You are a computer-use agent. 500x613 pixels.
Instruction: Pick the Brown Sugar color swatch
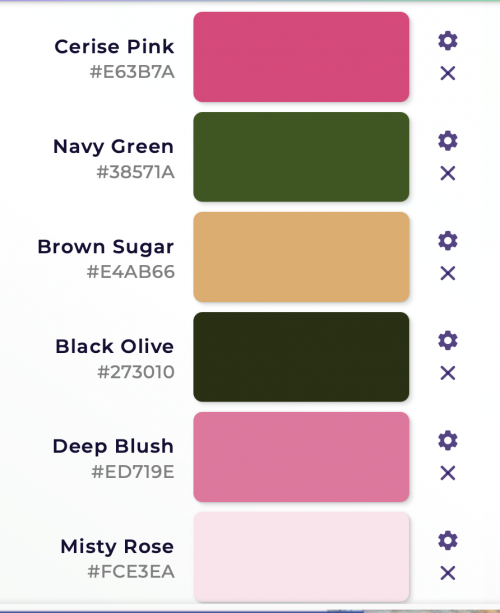[x=301, y=257]
